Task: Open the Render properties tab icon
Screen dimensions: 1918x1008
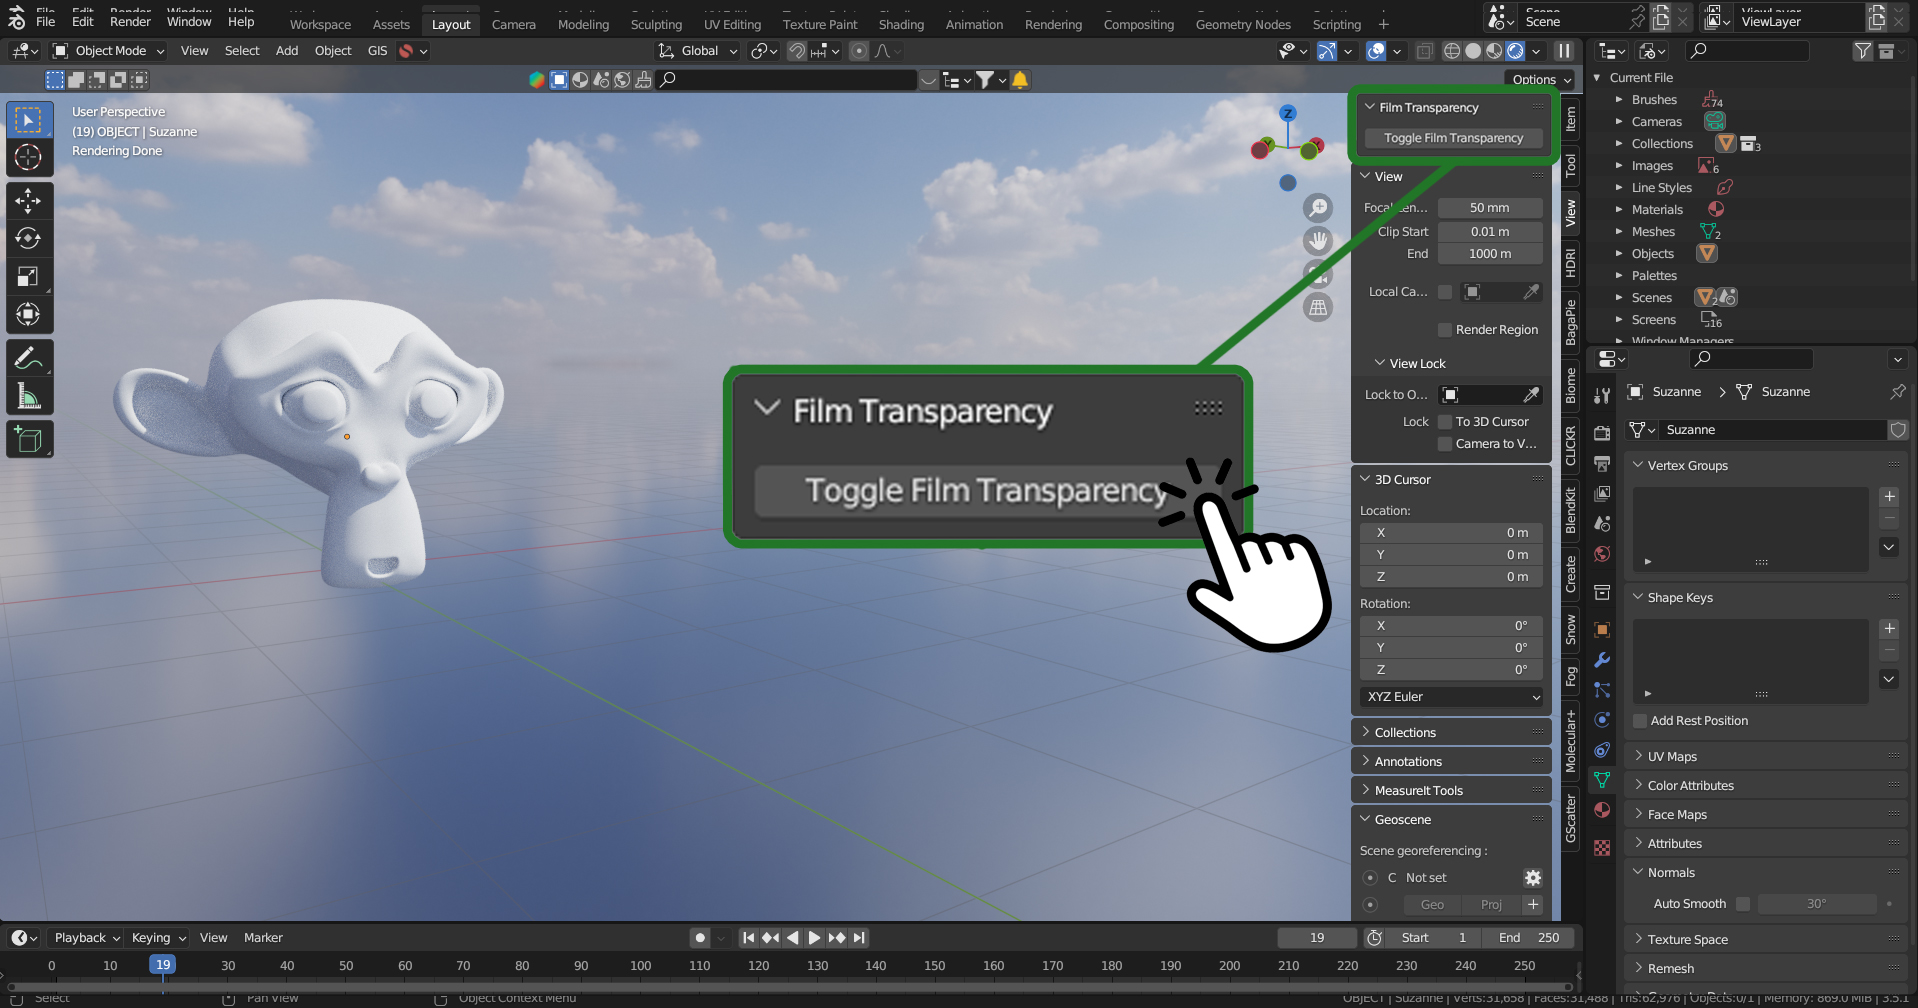Action: point(1602,433)
